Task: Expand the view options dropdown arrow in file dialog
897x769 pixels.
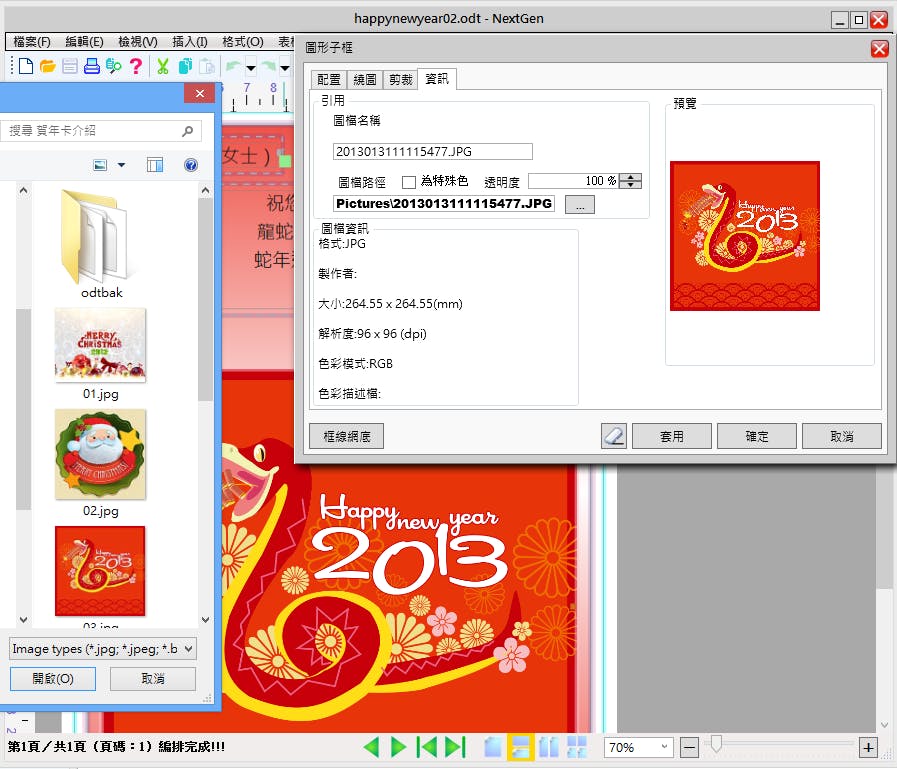Action: [122, 165]
